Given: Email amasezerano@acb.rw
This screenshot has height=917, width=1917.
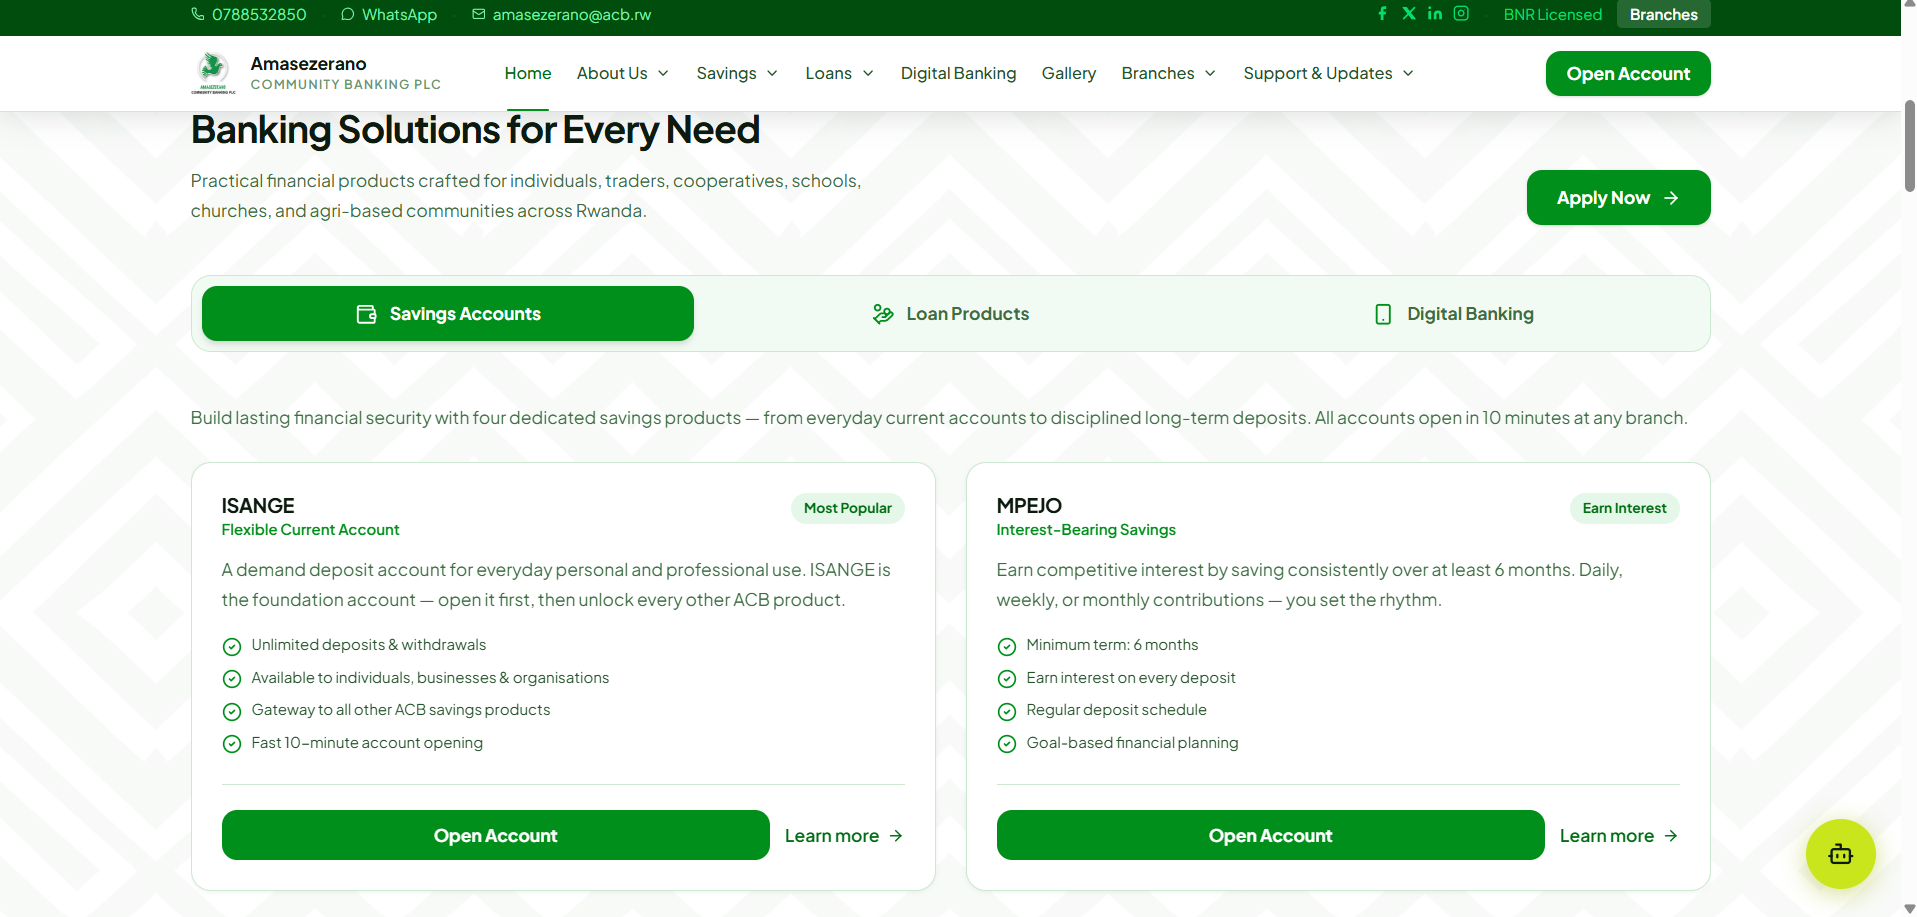Looking at the screenshot, I should pyautogui.click(x=562, y=14).
